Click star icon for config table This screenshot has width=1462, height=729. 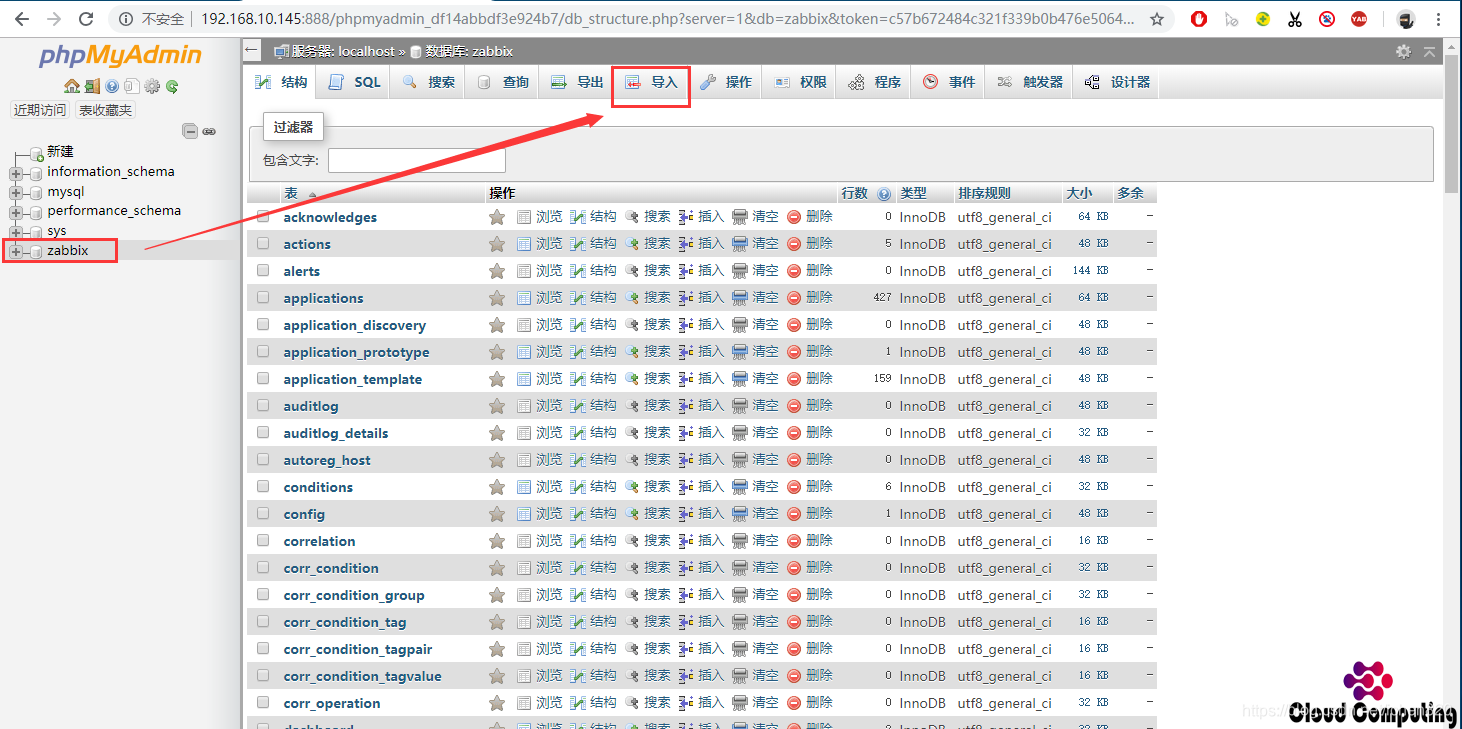(496, 514)
